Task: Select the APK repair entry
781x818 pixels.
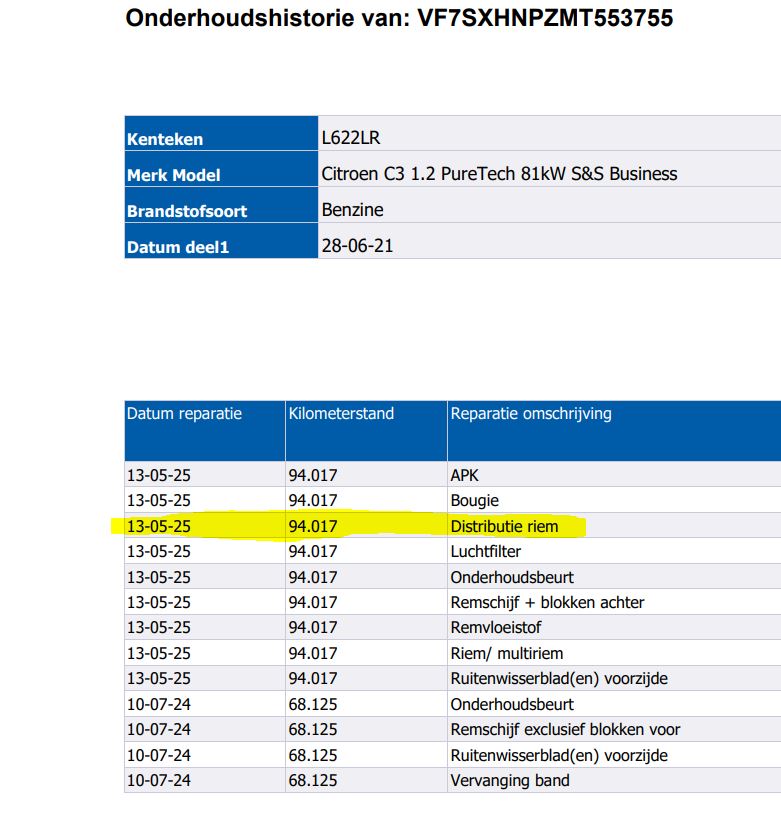Action: point(465,475)
